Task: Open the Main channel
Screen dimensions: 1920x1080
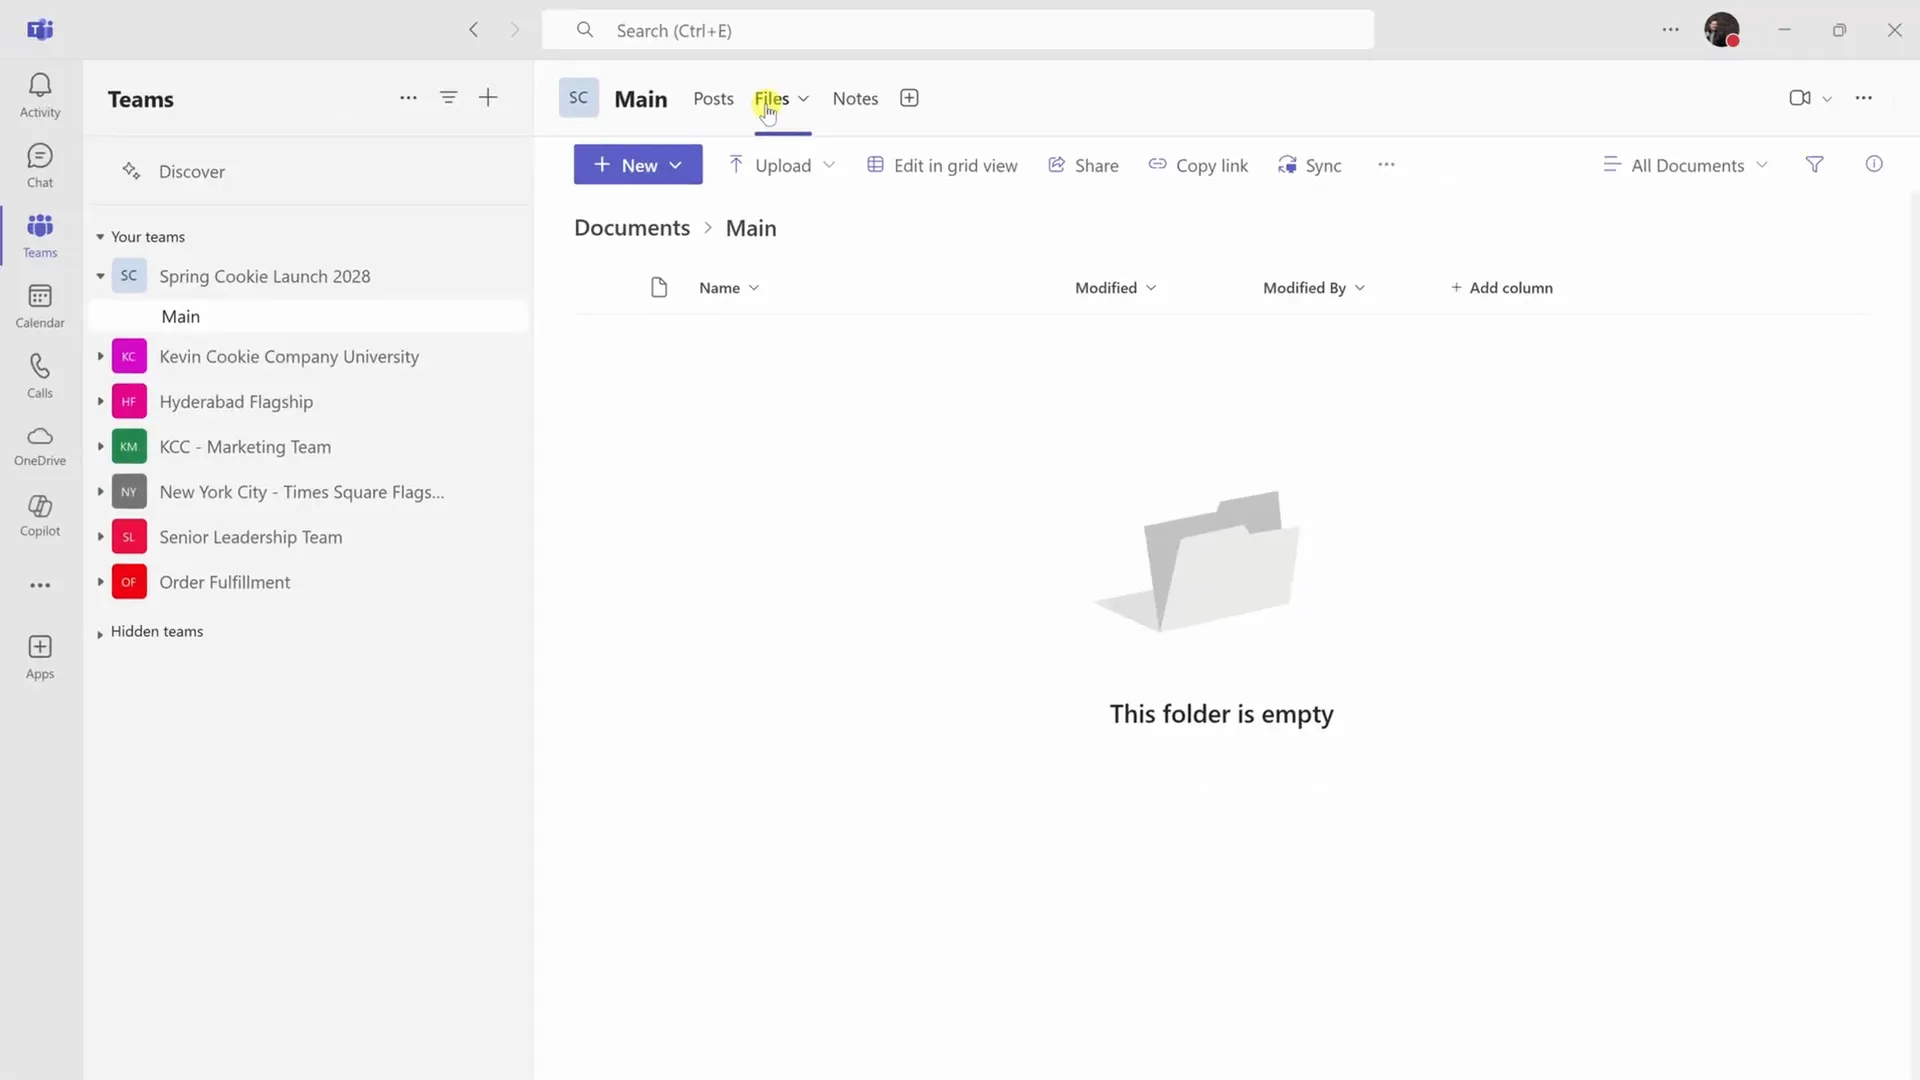Action: [x=308, y=317]
